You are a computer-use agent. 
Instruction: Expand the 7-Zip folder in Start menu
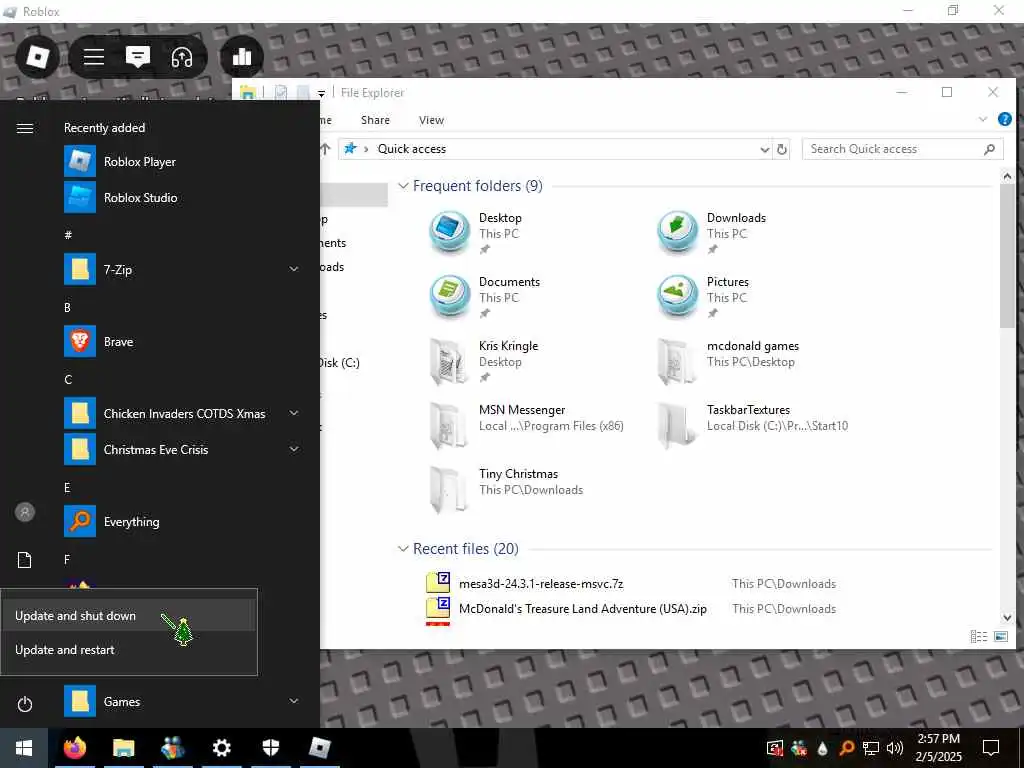click(x=294, y=269)
